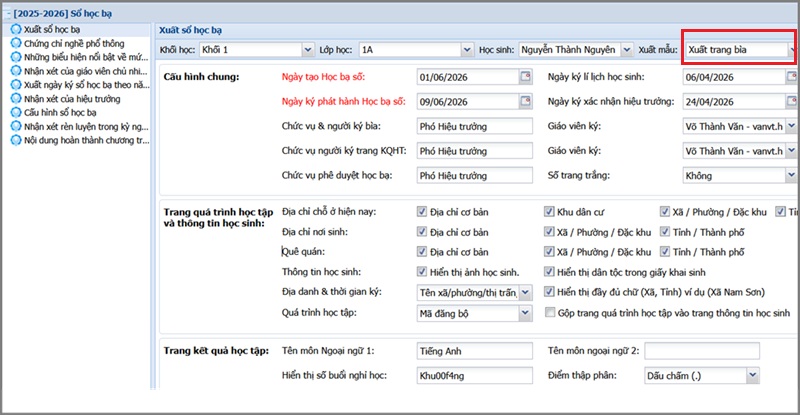
Task: Click the icon beside 'Nhận xét của hiệu trưởng'
Action: click(x=16, y=99)
